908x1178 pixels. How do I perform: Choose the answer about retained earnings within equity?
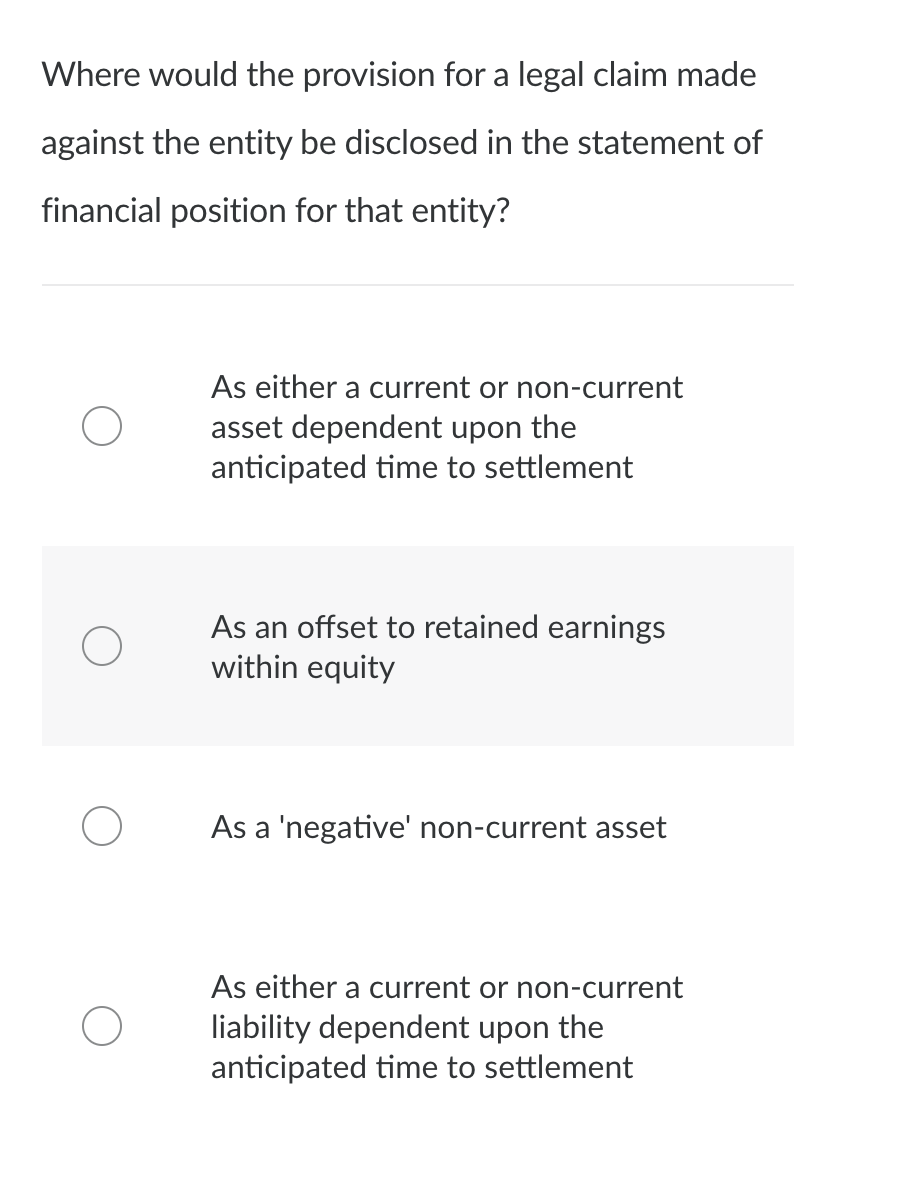(x=438, y=646)
